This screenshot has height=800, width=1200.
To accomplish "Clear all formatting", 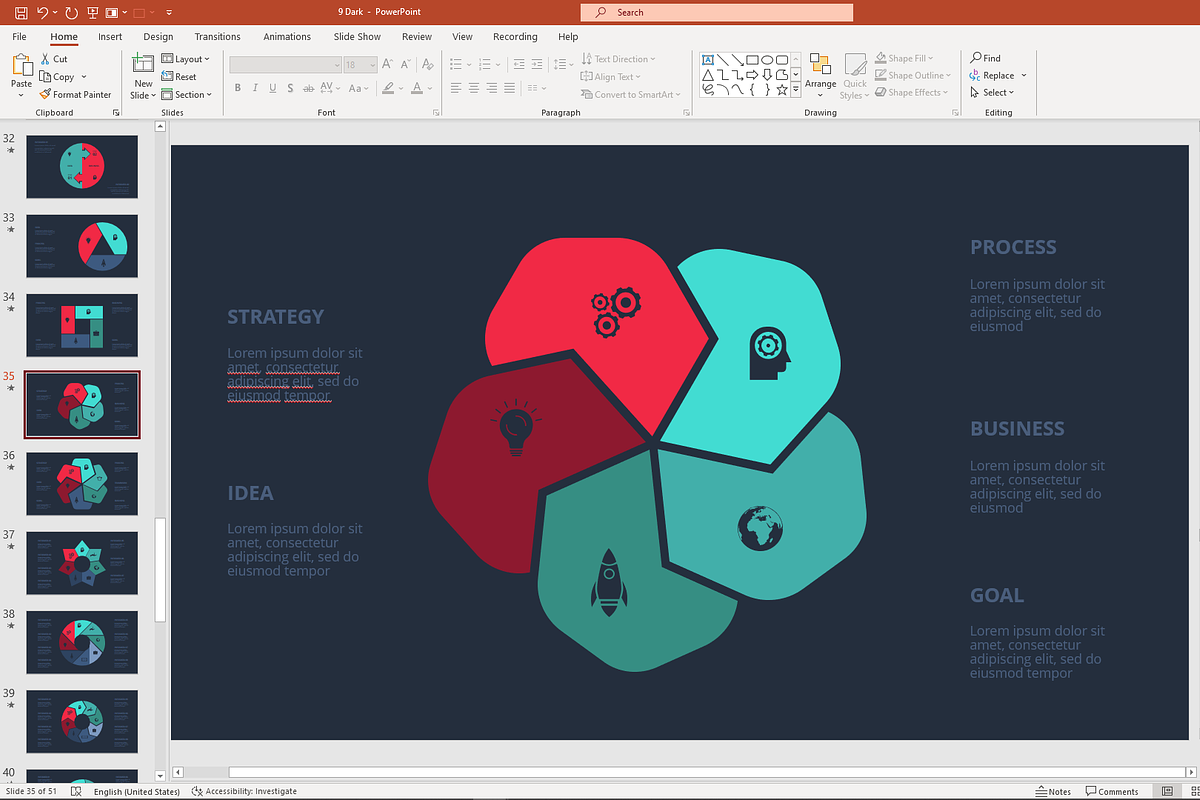I will pyautogui.click(x=428, y=64).
